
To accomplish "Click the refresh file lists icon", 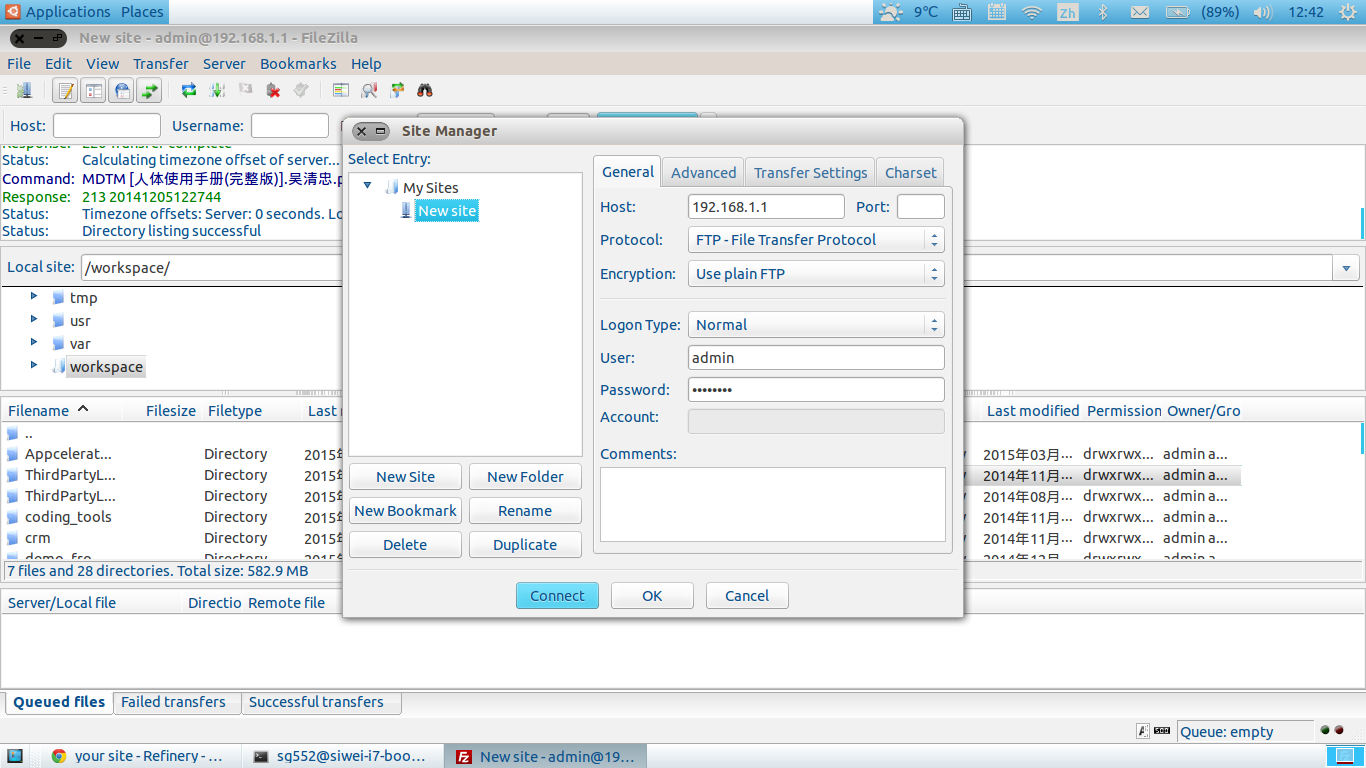I will click(189, 91).
